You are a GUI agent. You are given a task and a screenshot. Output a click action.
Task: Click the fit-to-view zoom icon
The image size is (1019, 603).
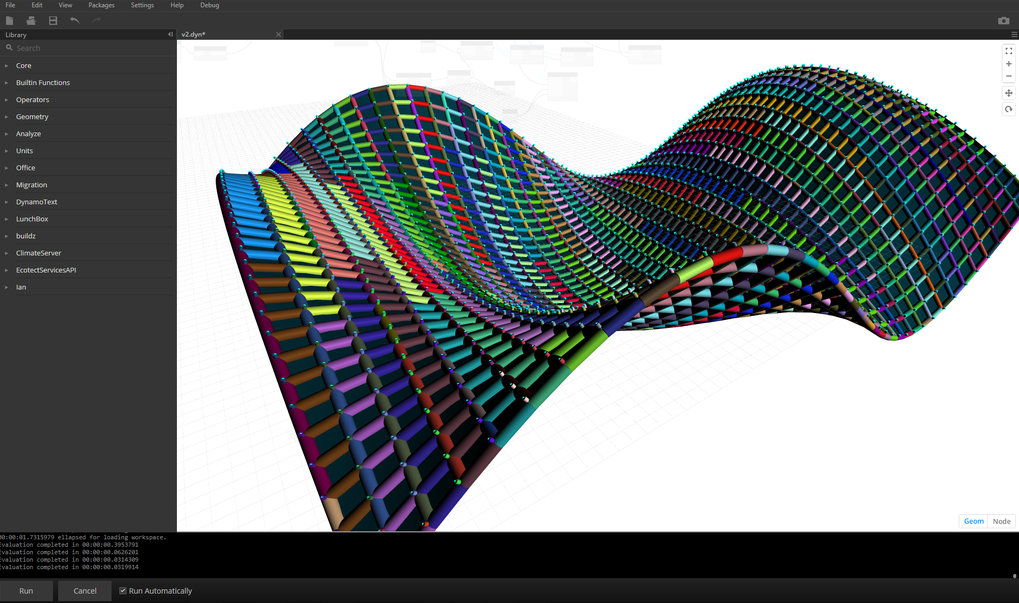click(x=1008, y=51)
